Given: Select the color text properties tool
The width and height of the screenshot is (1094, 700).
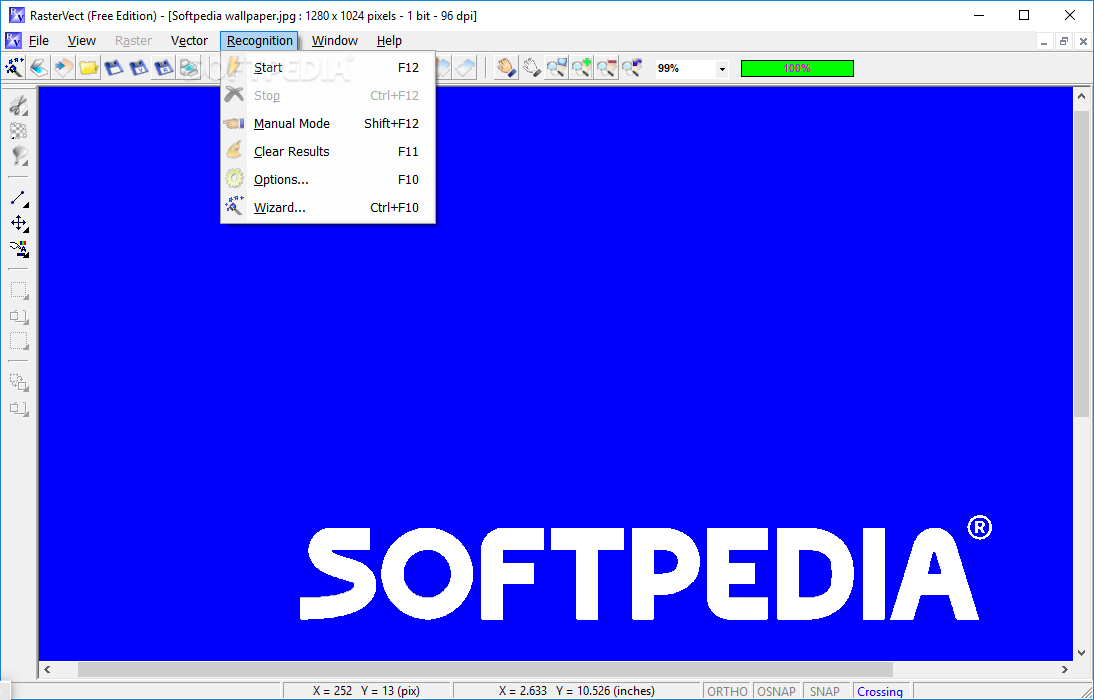Looking at the screenshot, I should (19, 248).
